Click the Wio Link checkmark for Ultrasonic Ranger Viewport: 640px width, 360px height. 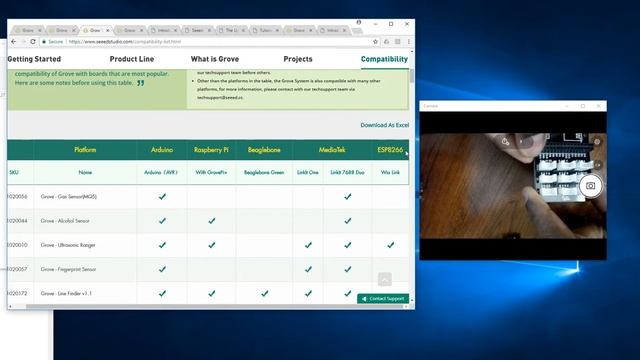click(391, 245)
